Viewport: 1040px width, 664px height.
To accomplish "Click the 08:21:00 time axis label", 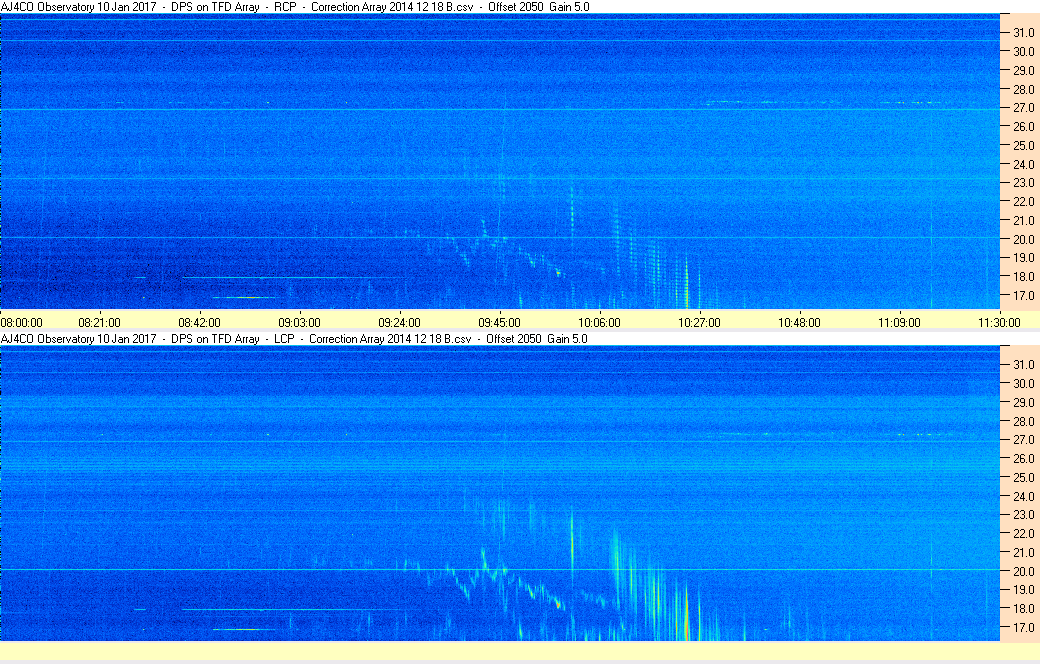I will click(99, 323).
